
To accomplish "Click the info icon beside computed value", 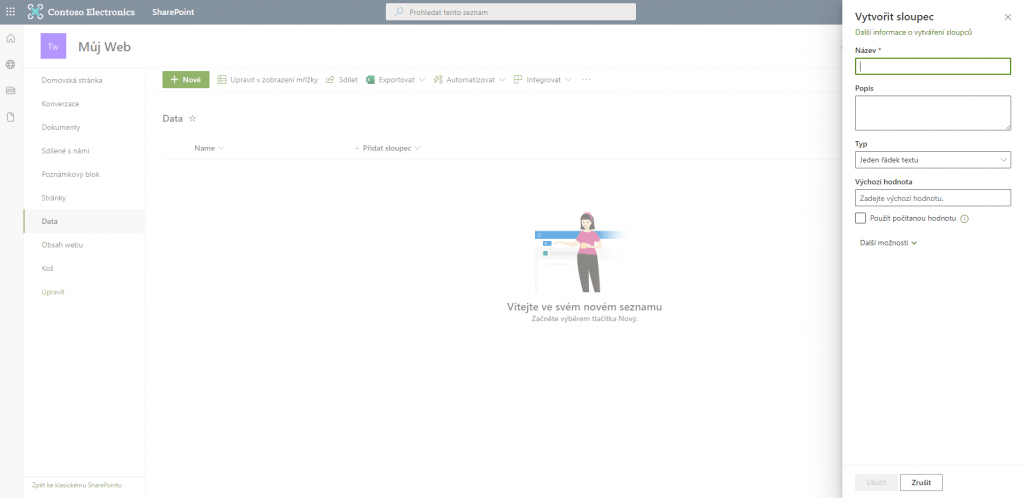I will [x=965, y=218].
